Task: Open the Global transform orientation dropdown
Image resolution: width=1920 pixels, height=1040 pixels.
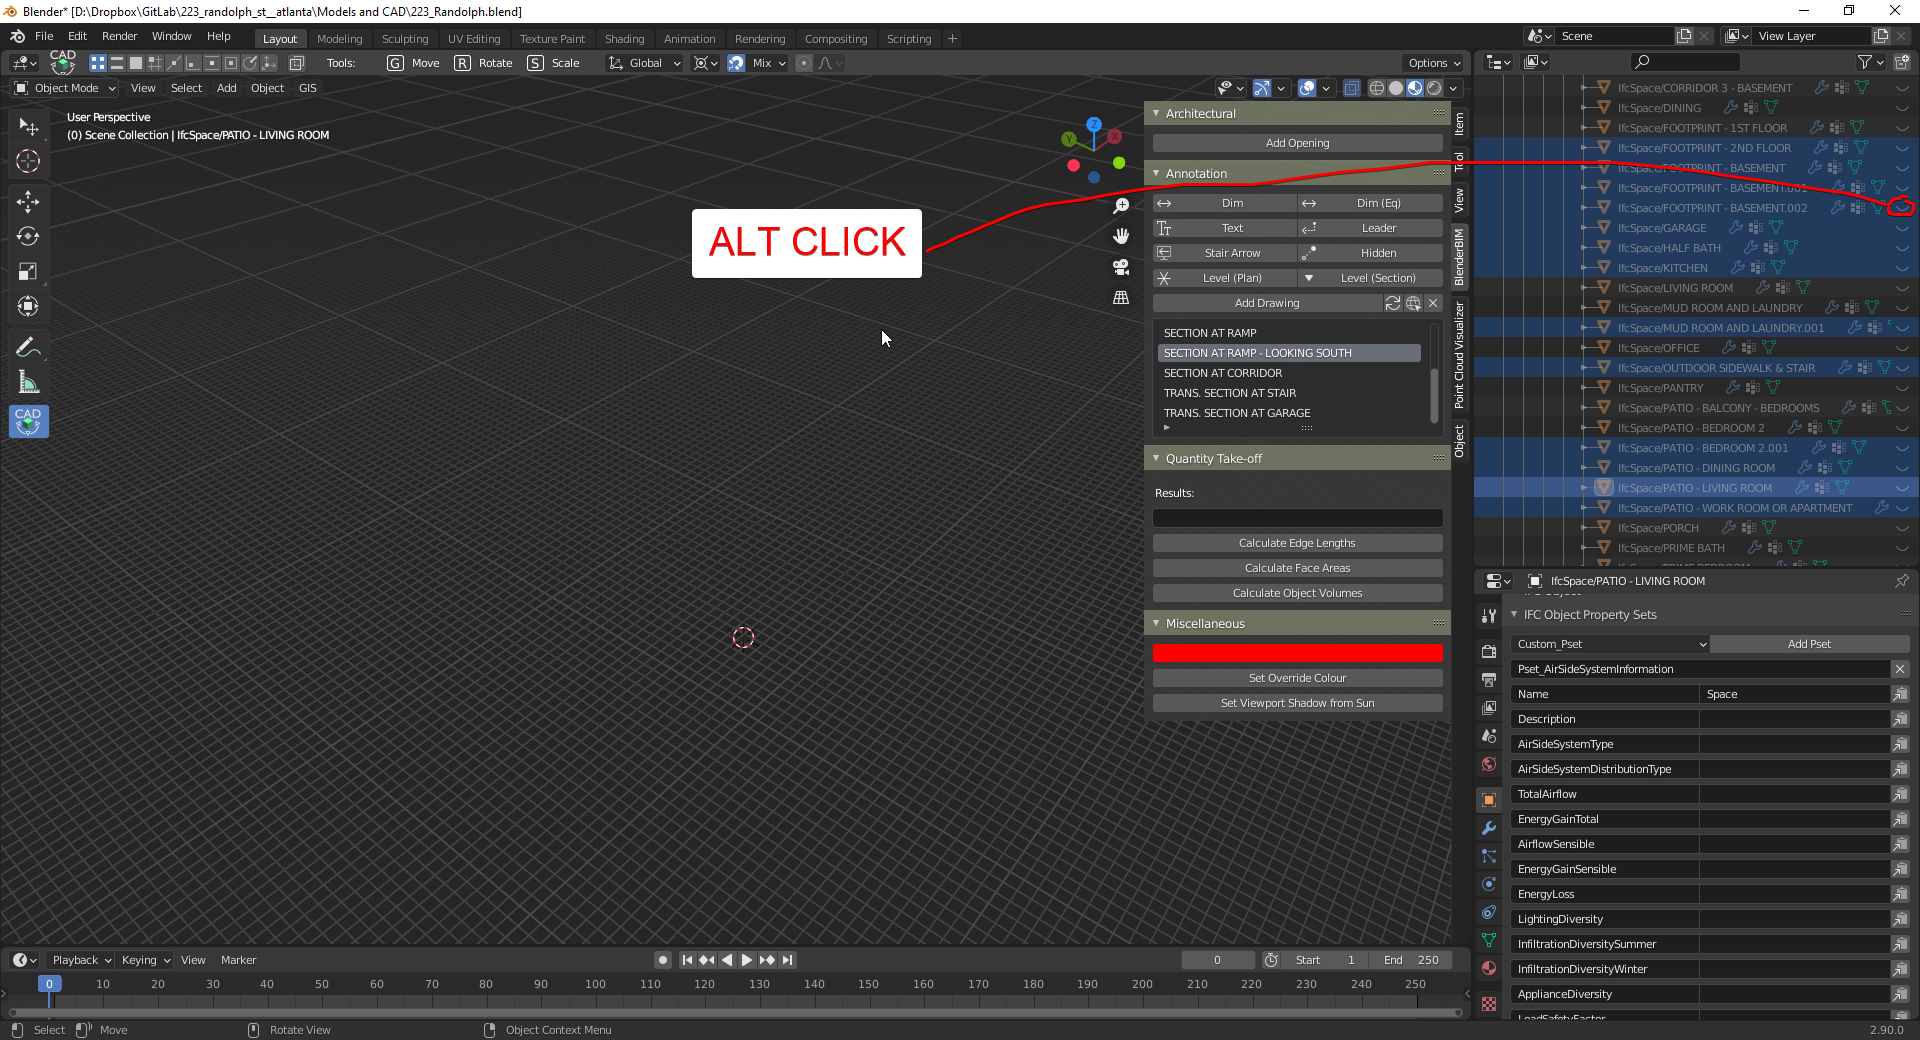Action: click(645, 63)
